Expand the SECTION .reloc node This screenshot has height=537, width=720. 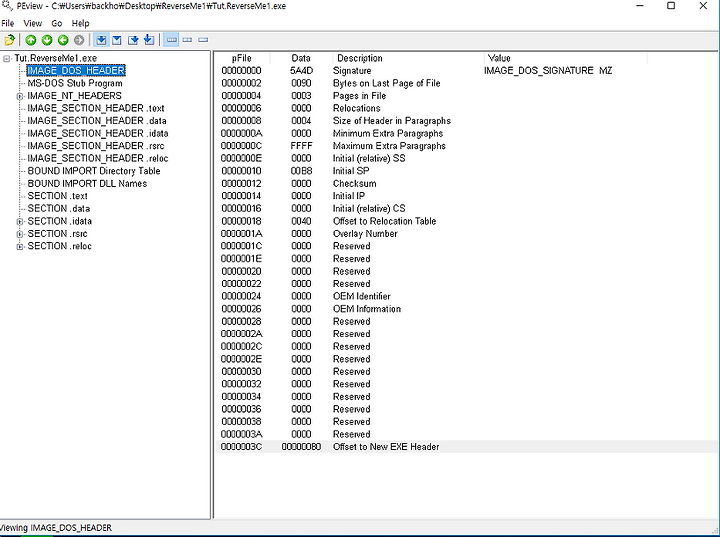20,246
